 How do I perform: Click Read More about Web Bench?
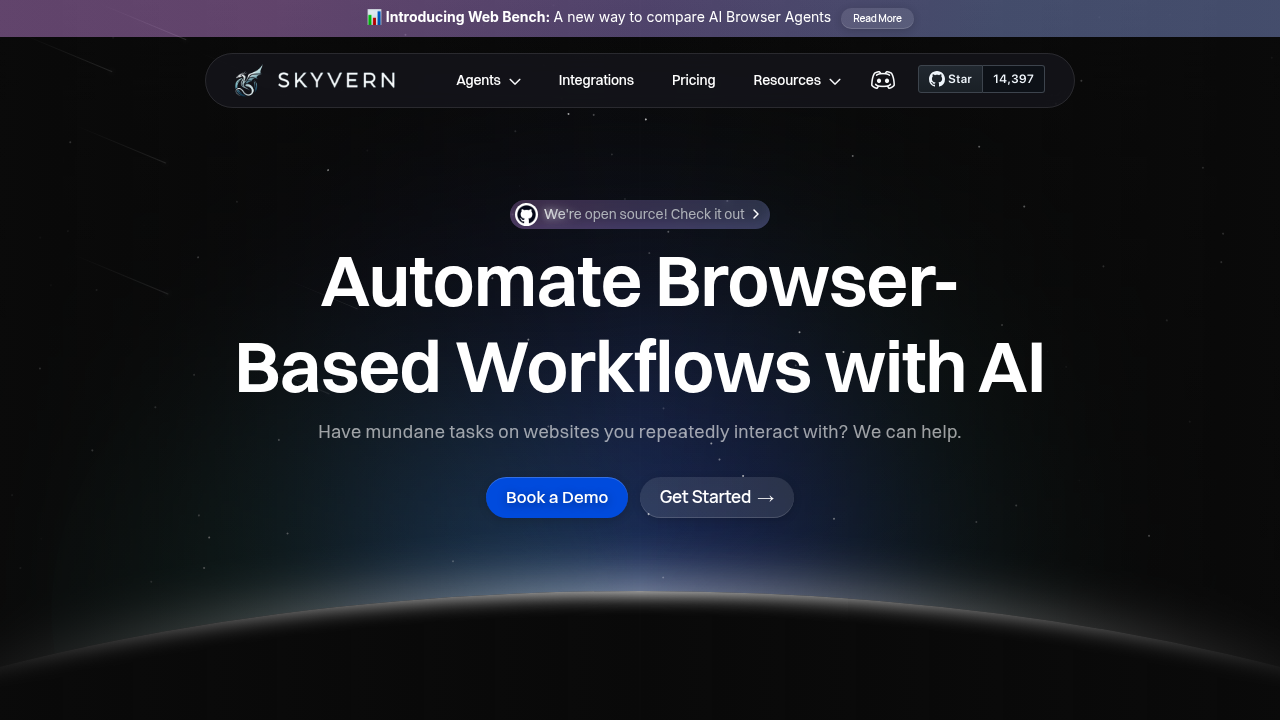tap(877, 18)
